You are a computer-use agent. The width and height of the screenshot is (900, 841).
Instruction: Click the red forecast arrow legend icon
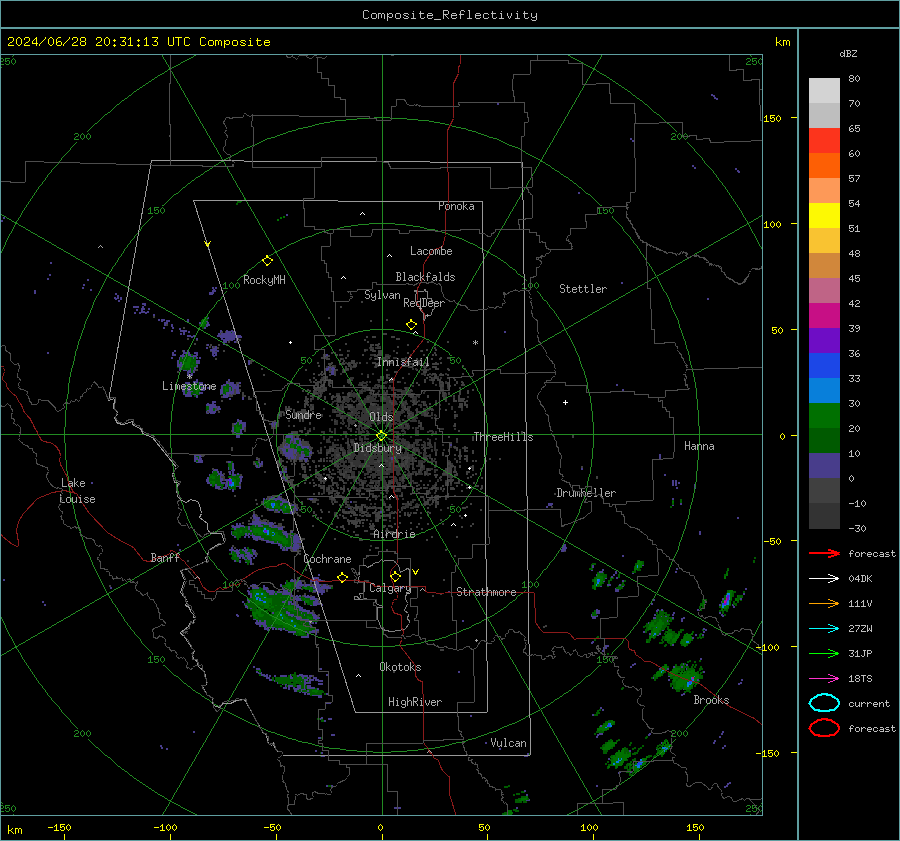click(x=824, y=553)
